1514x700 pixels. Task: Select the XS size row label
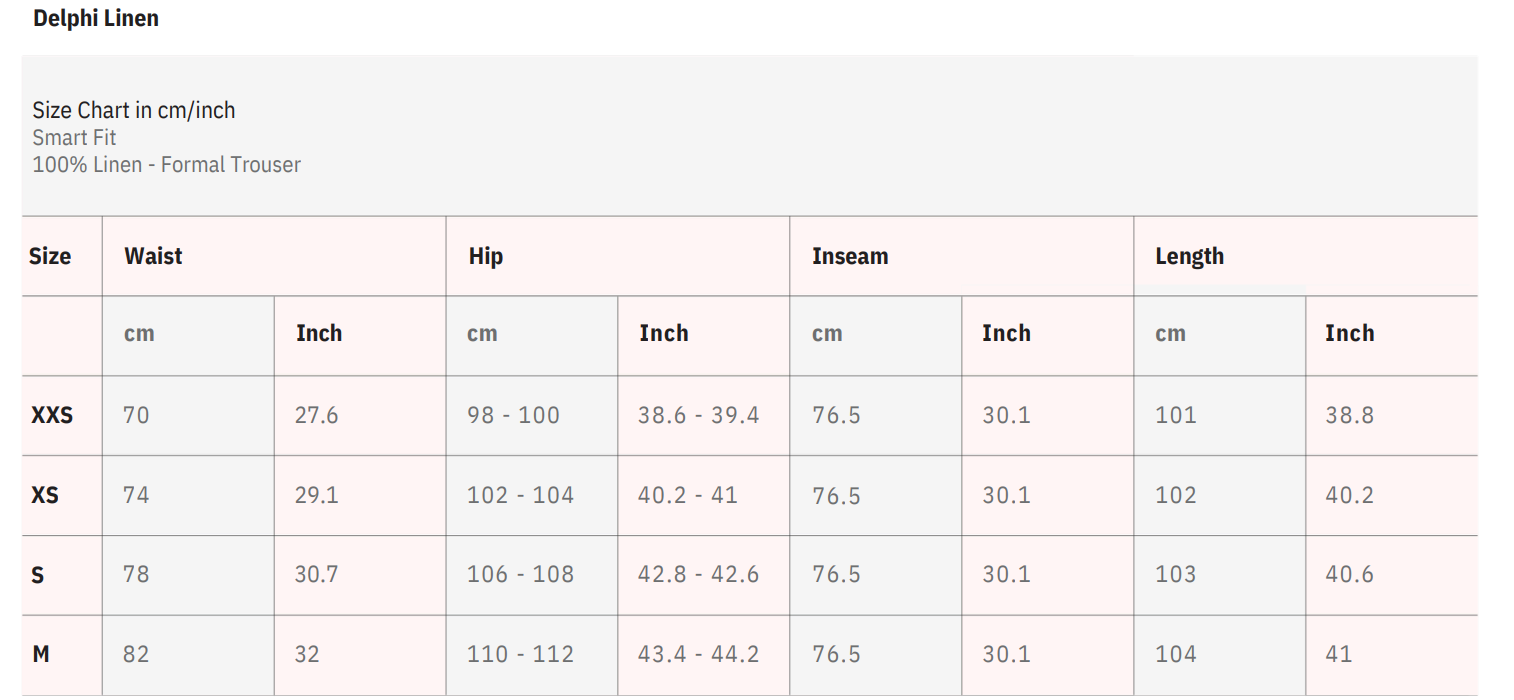(x=45, y=495)
